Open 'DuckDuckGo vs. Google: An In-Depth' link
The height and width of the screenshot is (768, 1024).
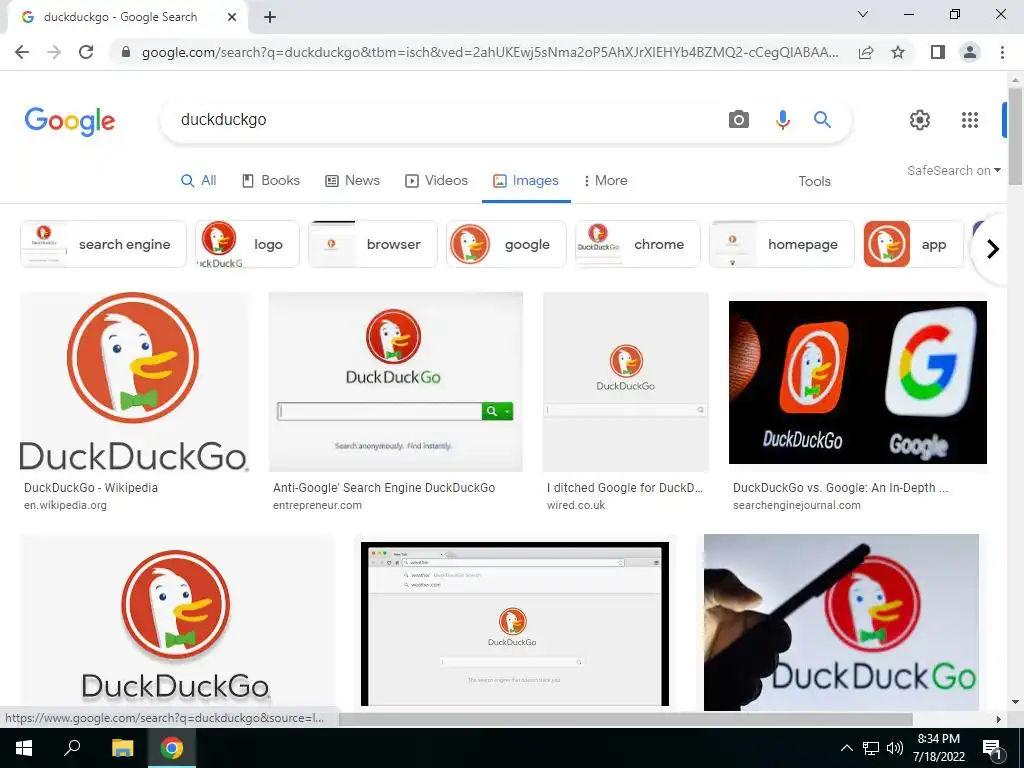840,488
